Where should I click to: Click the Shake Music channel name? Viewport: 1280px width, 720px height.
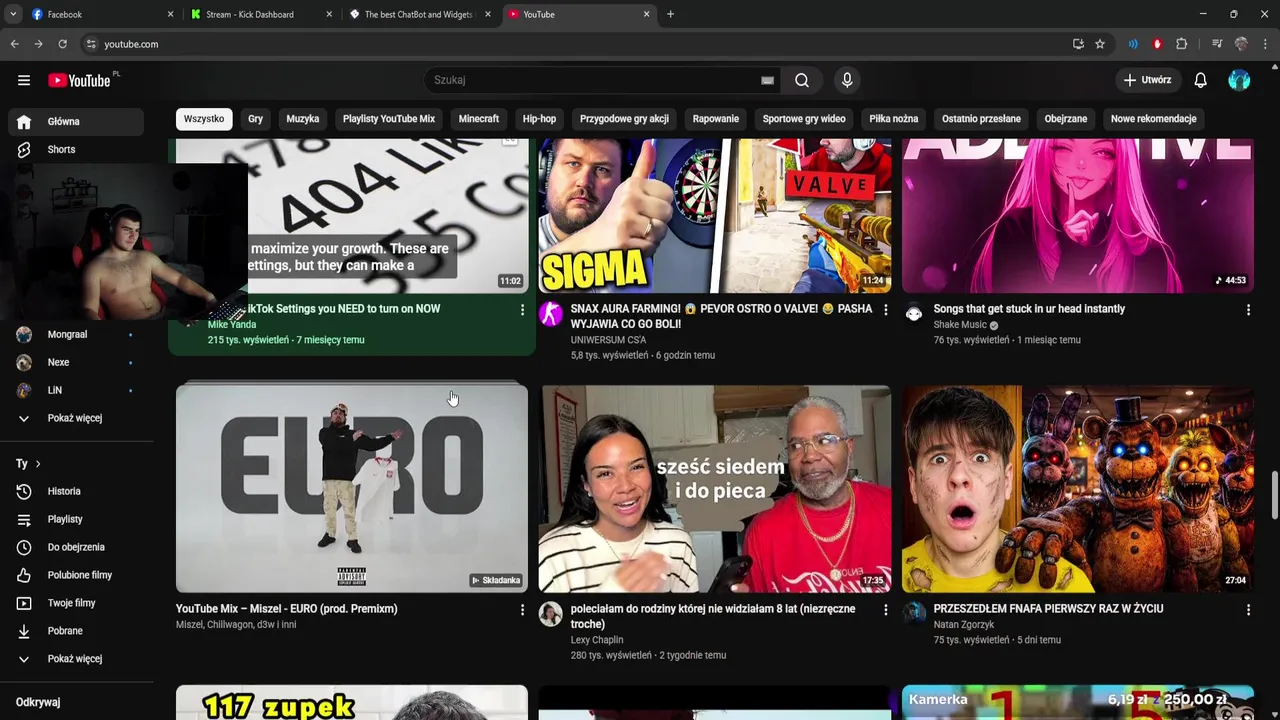(960, 325)
